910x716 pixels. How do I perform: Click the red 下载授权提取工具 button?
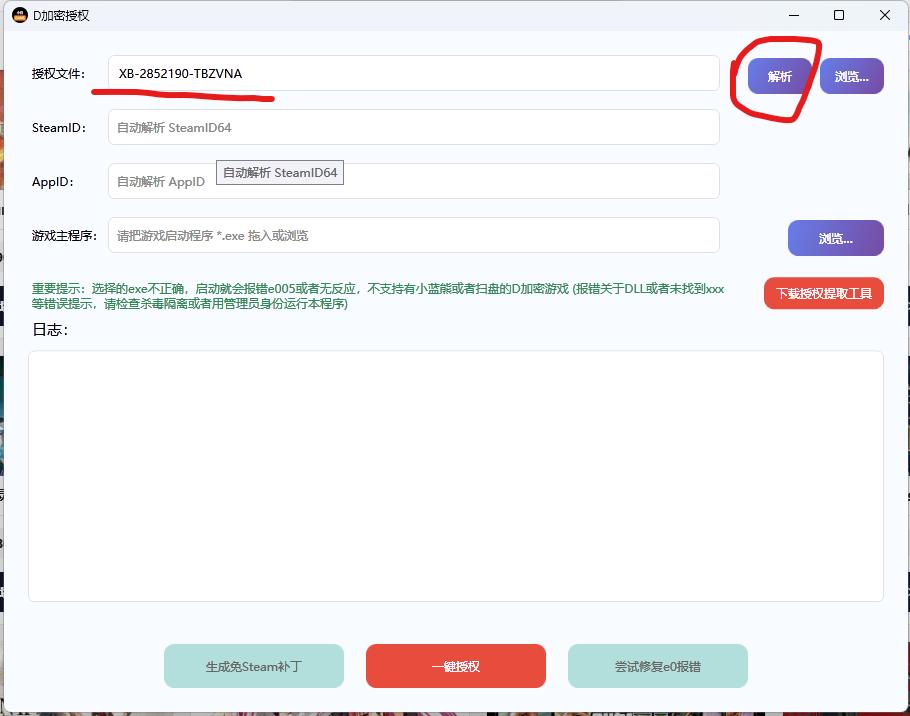coord(823,293)
